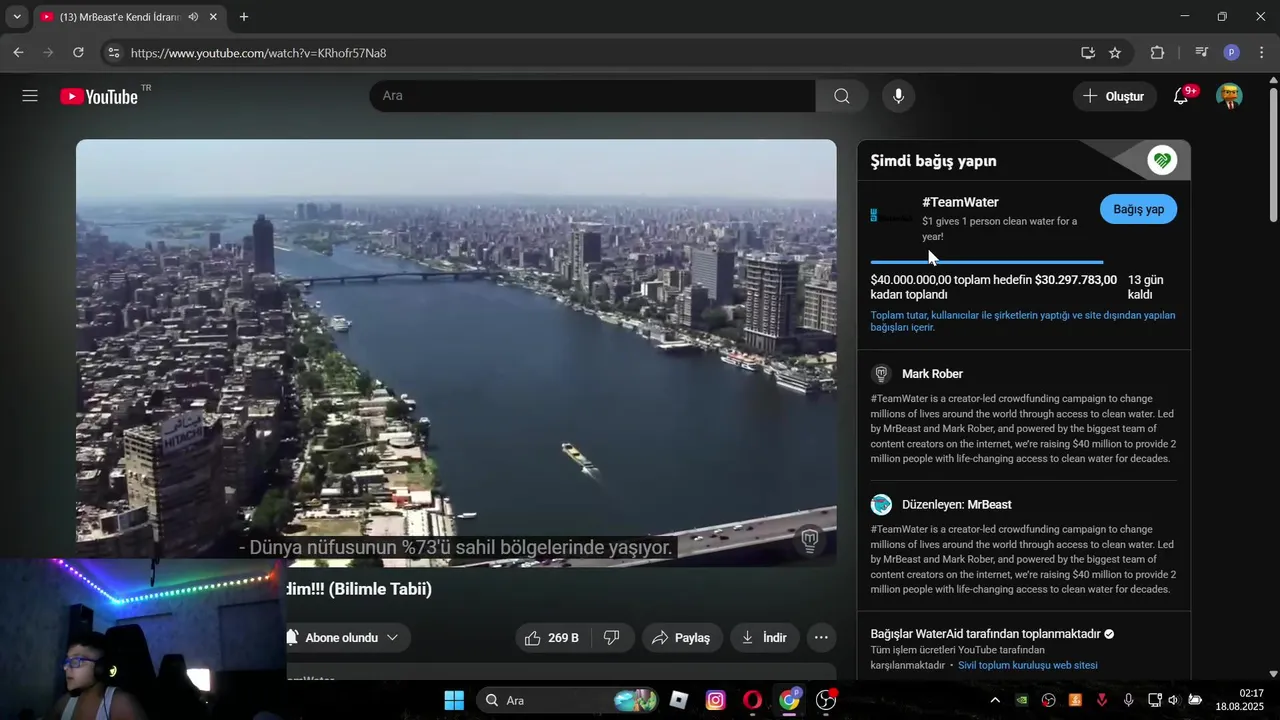Open NVIDIA tray icon
Image resolution: width=1280 pixels, height=720 pixels.
point(1022,700)
